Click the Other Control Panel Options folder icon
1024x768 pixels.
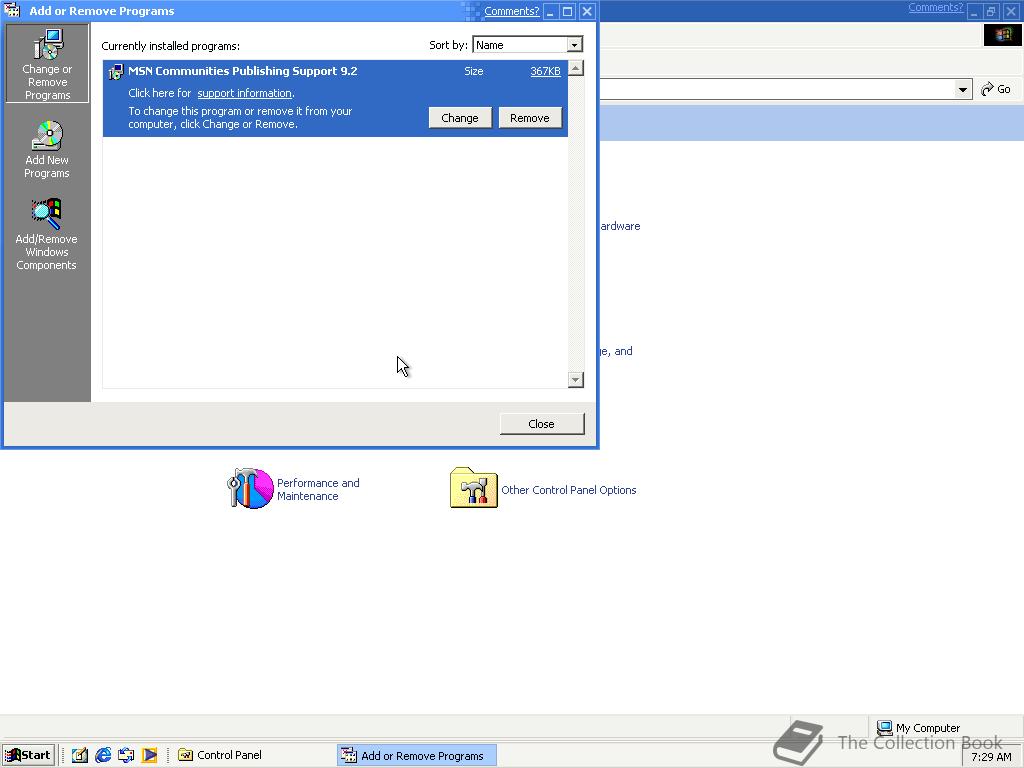(473, 487)
